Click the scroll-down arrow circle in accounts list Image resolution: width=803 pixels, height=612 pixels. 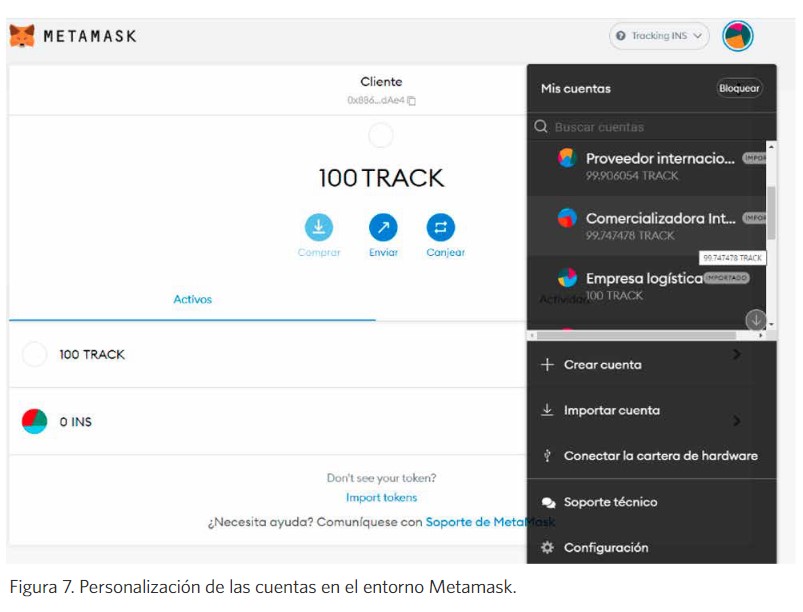[755, 320]
